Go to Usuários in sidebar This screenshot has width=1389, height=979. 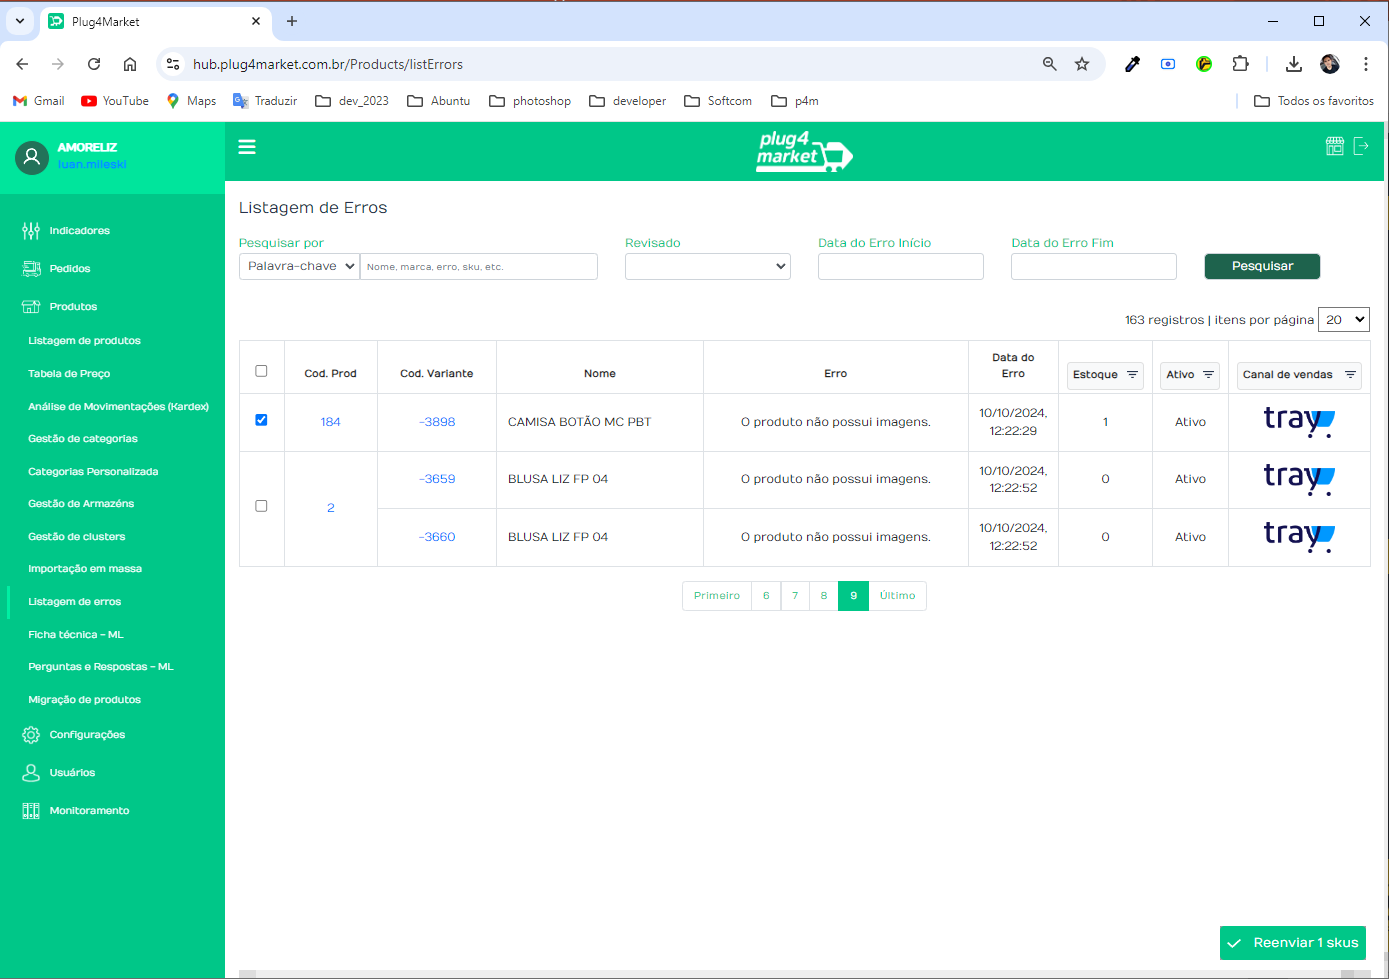tap(72, 773)
